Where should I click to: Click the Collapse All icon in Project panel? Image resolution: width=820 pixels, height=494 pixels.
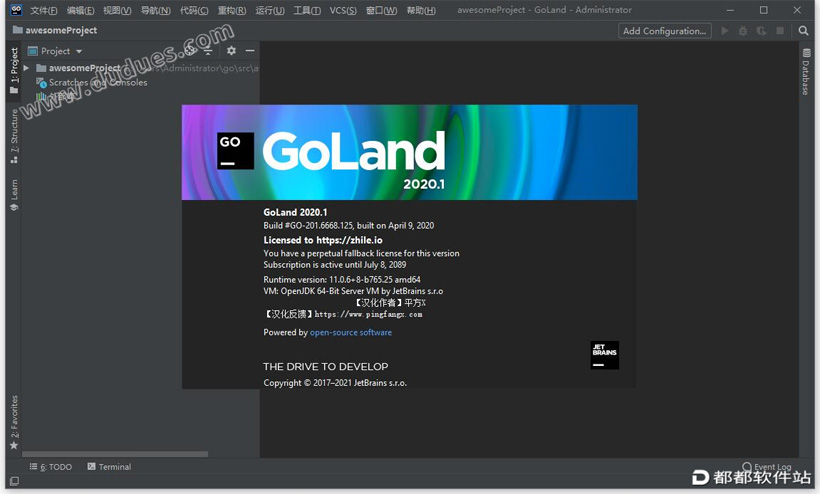(208, 51)
